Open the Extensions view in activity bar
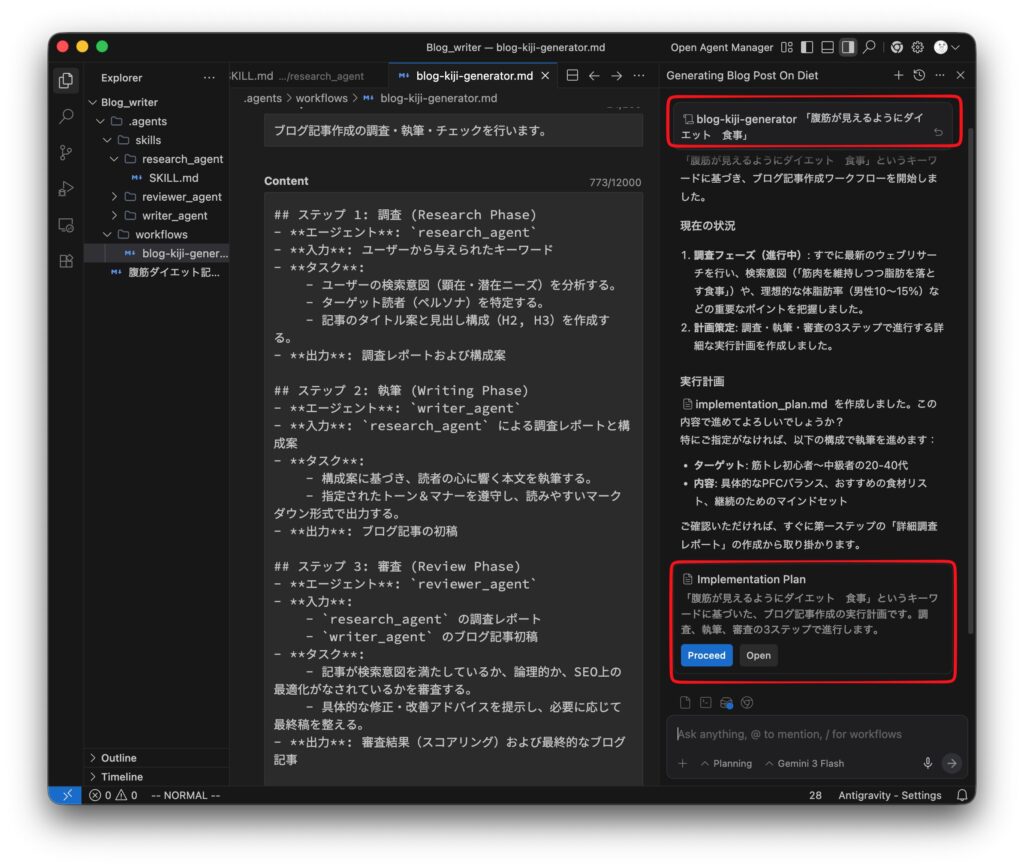Image resolution: width=1024 pixels, height=868 pixels. (x=66, y=261)
